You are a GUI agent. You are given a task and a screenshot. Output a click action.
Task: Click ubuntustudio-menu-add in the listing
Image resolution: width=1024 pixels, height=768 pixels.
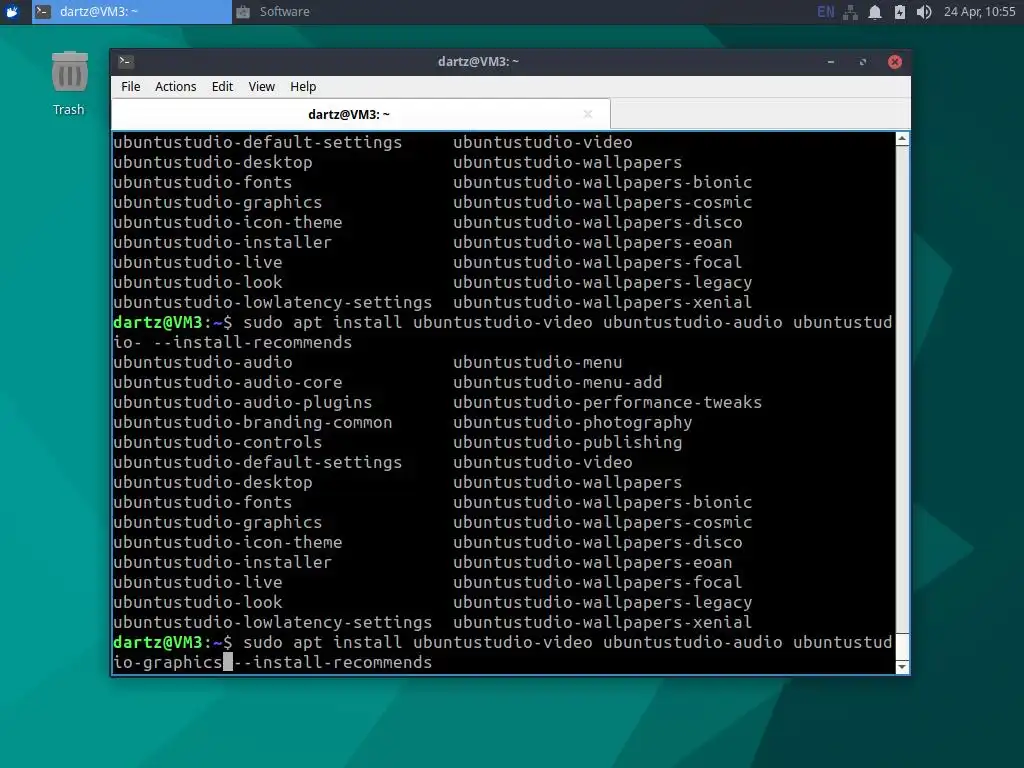558,382
